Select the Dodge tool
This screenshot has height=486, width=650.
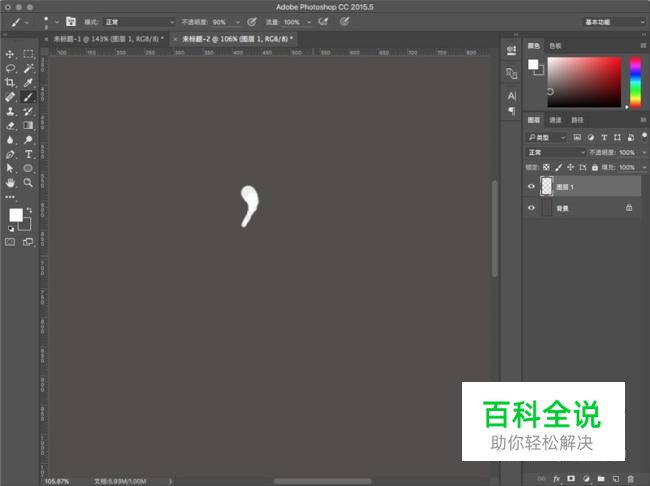[x=28, y=140]
